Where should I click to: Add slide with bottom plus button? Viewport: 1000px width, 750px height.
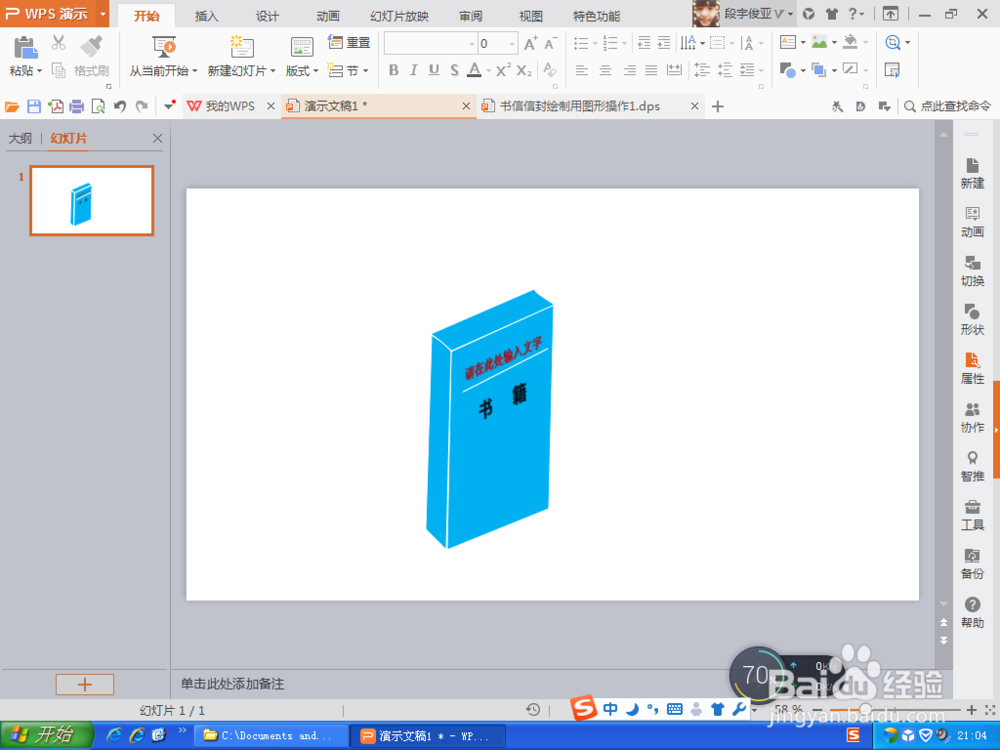tap(85, 684)
